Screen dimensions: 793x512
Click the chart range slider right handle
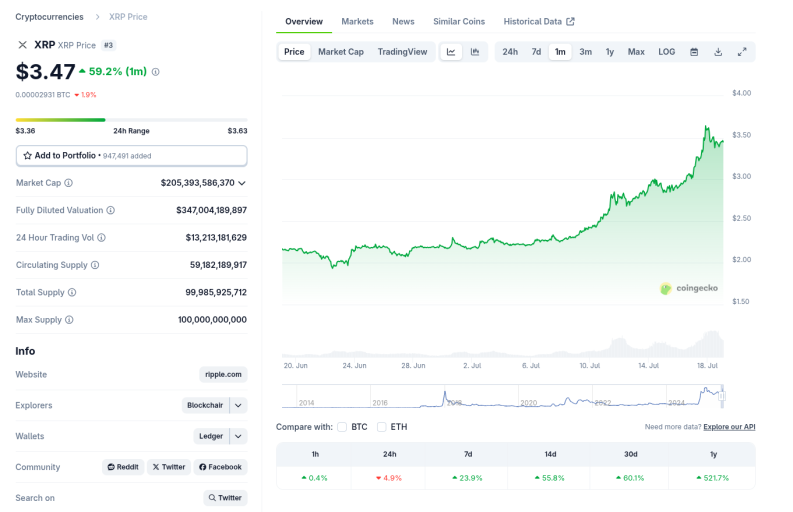[722, 396]
